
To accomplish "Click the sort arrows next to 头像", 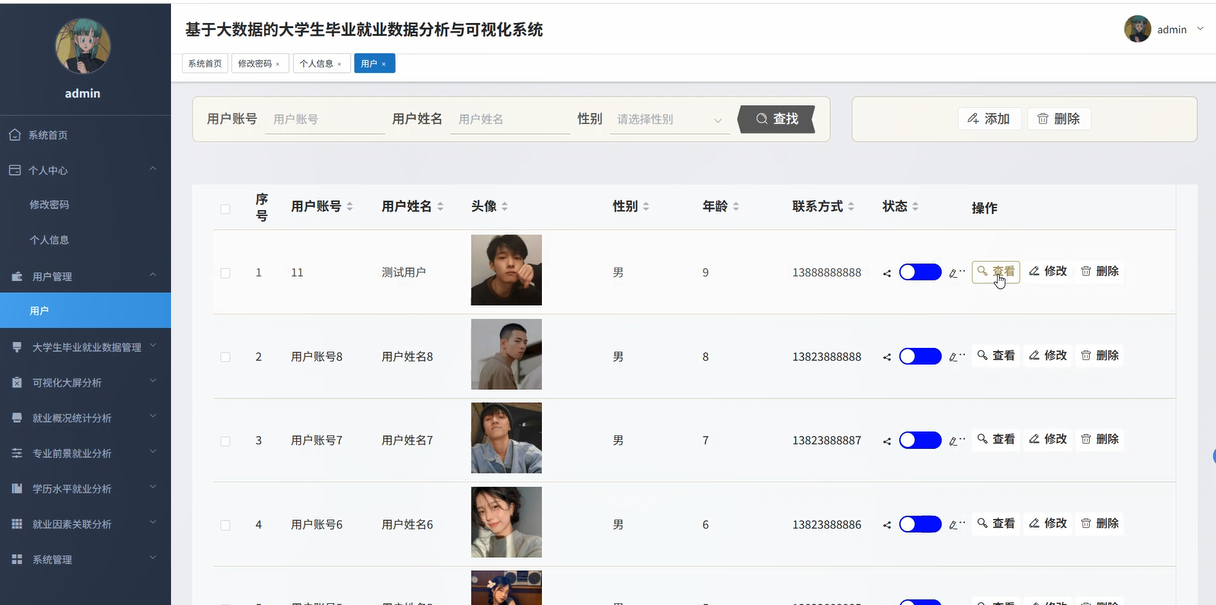I will tap(504, 207).
